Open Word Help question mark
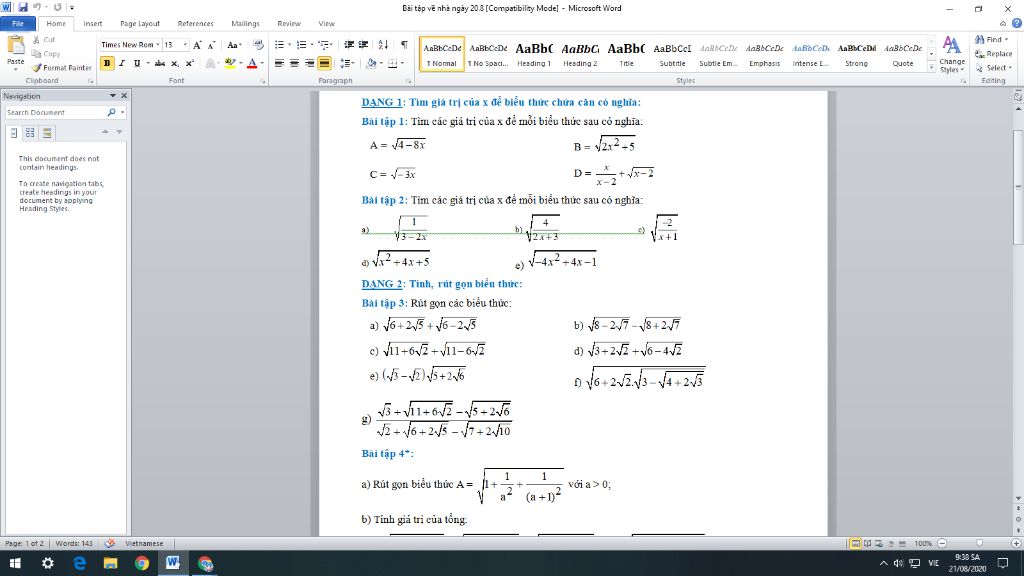This screenshot has width=1024, height=576. point(1016,24)
